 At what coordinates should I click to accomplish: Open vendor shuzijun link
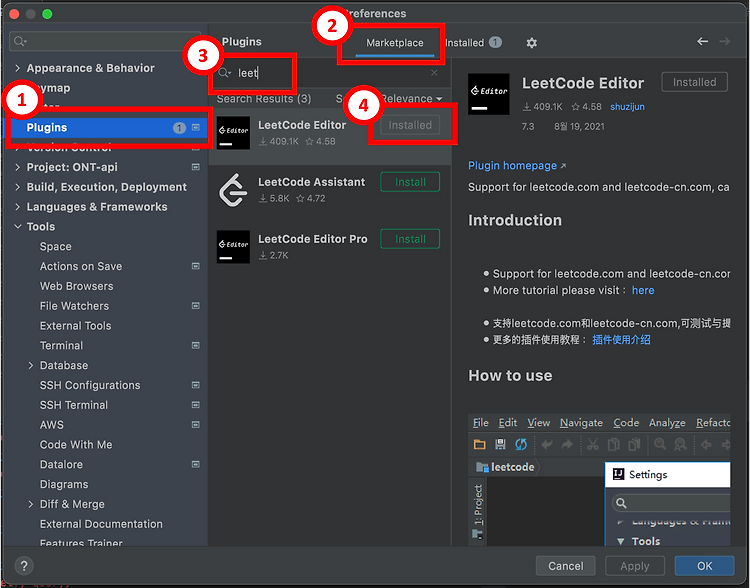627,107
